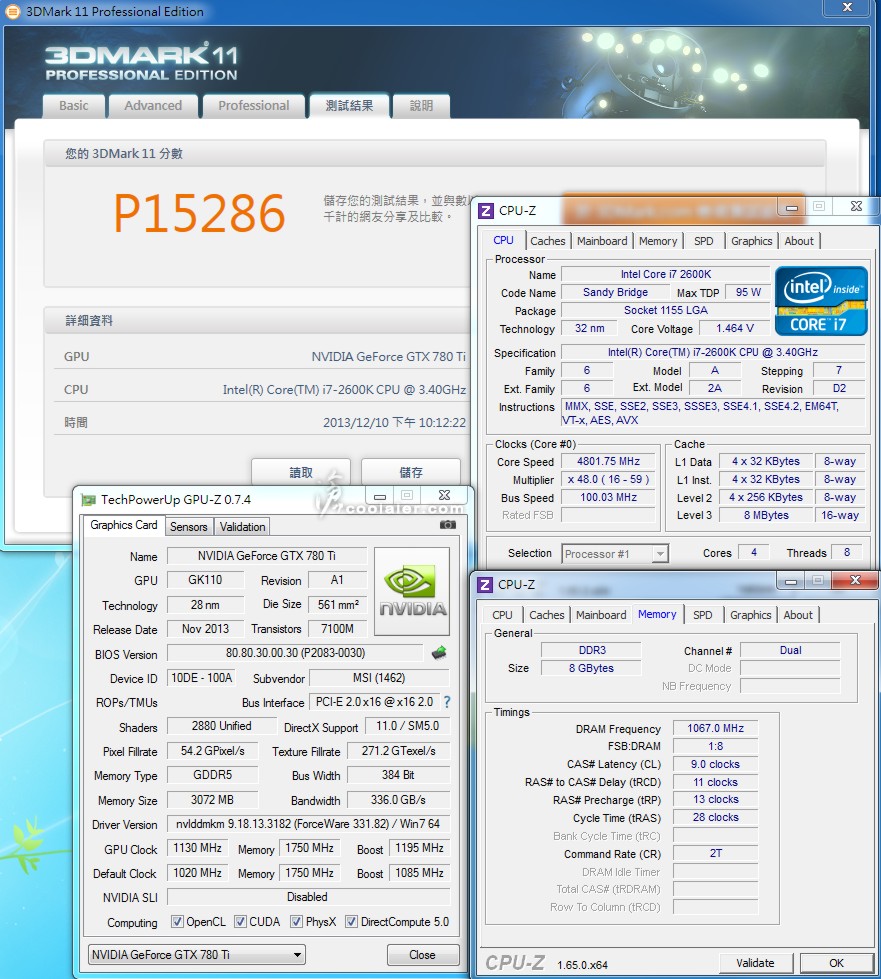This screenshot has width=881, height=979.
Task: Open the Mainboard tab in the upper CPU-Z window
Action: click(602, 241)
